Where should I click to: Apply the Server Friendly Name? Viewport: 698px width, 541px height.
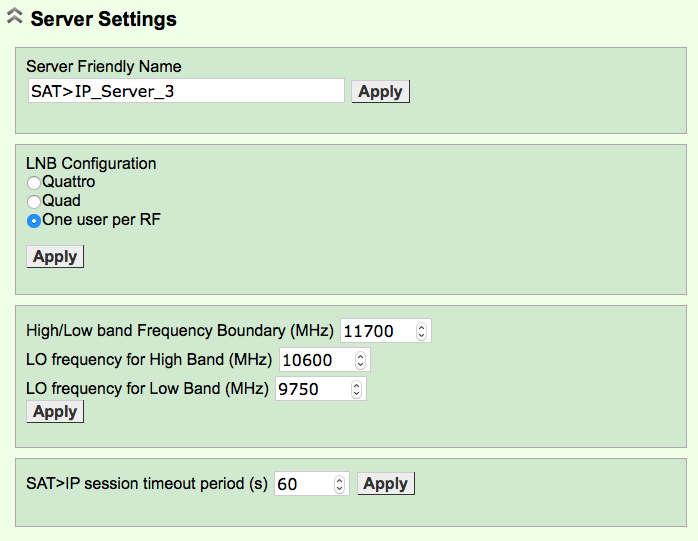[x=380, y=91]
